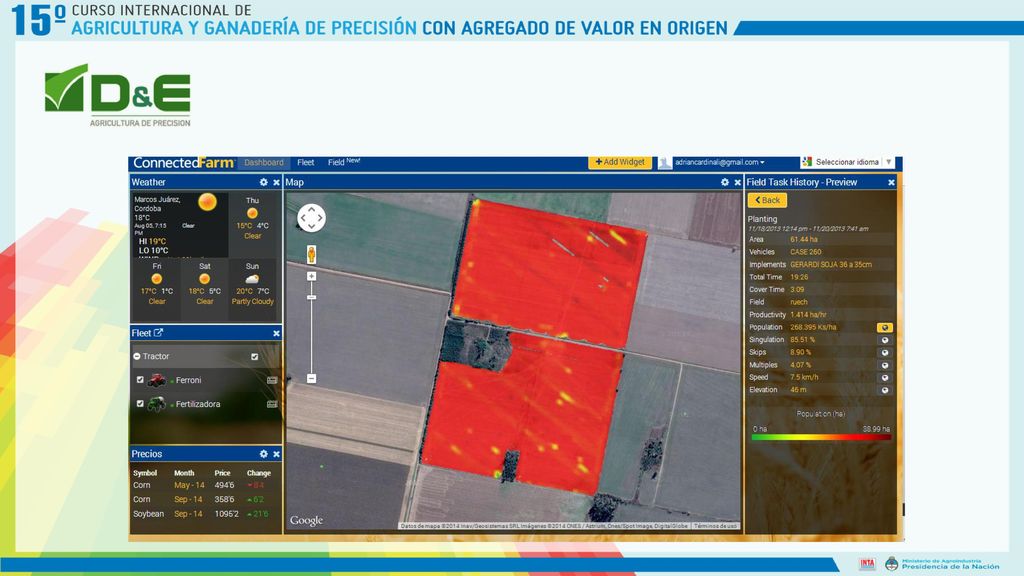Show Multiples map layer
The width and height of the screenshot is (1024, 576).
(885, 365)
